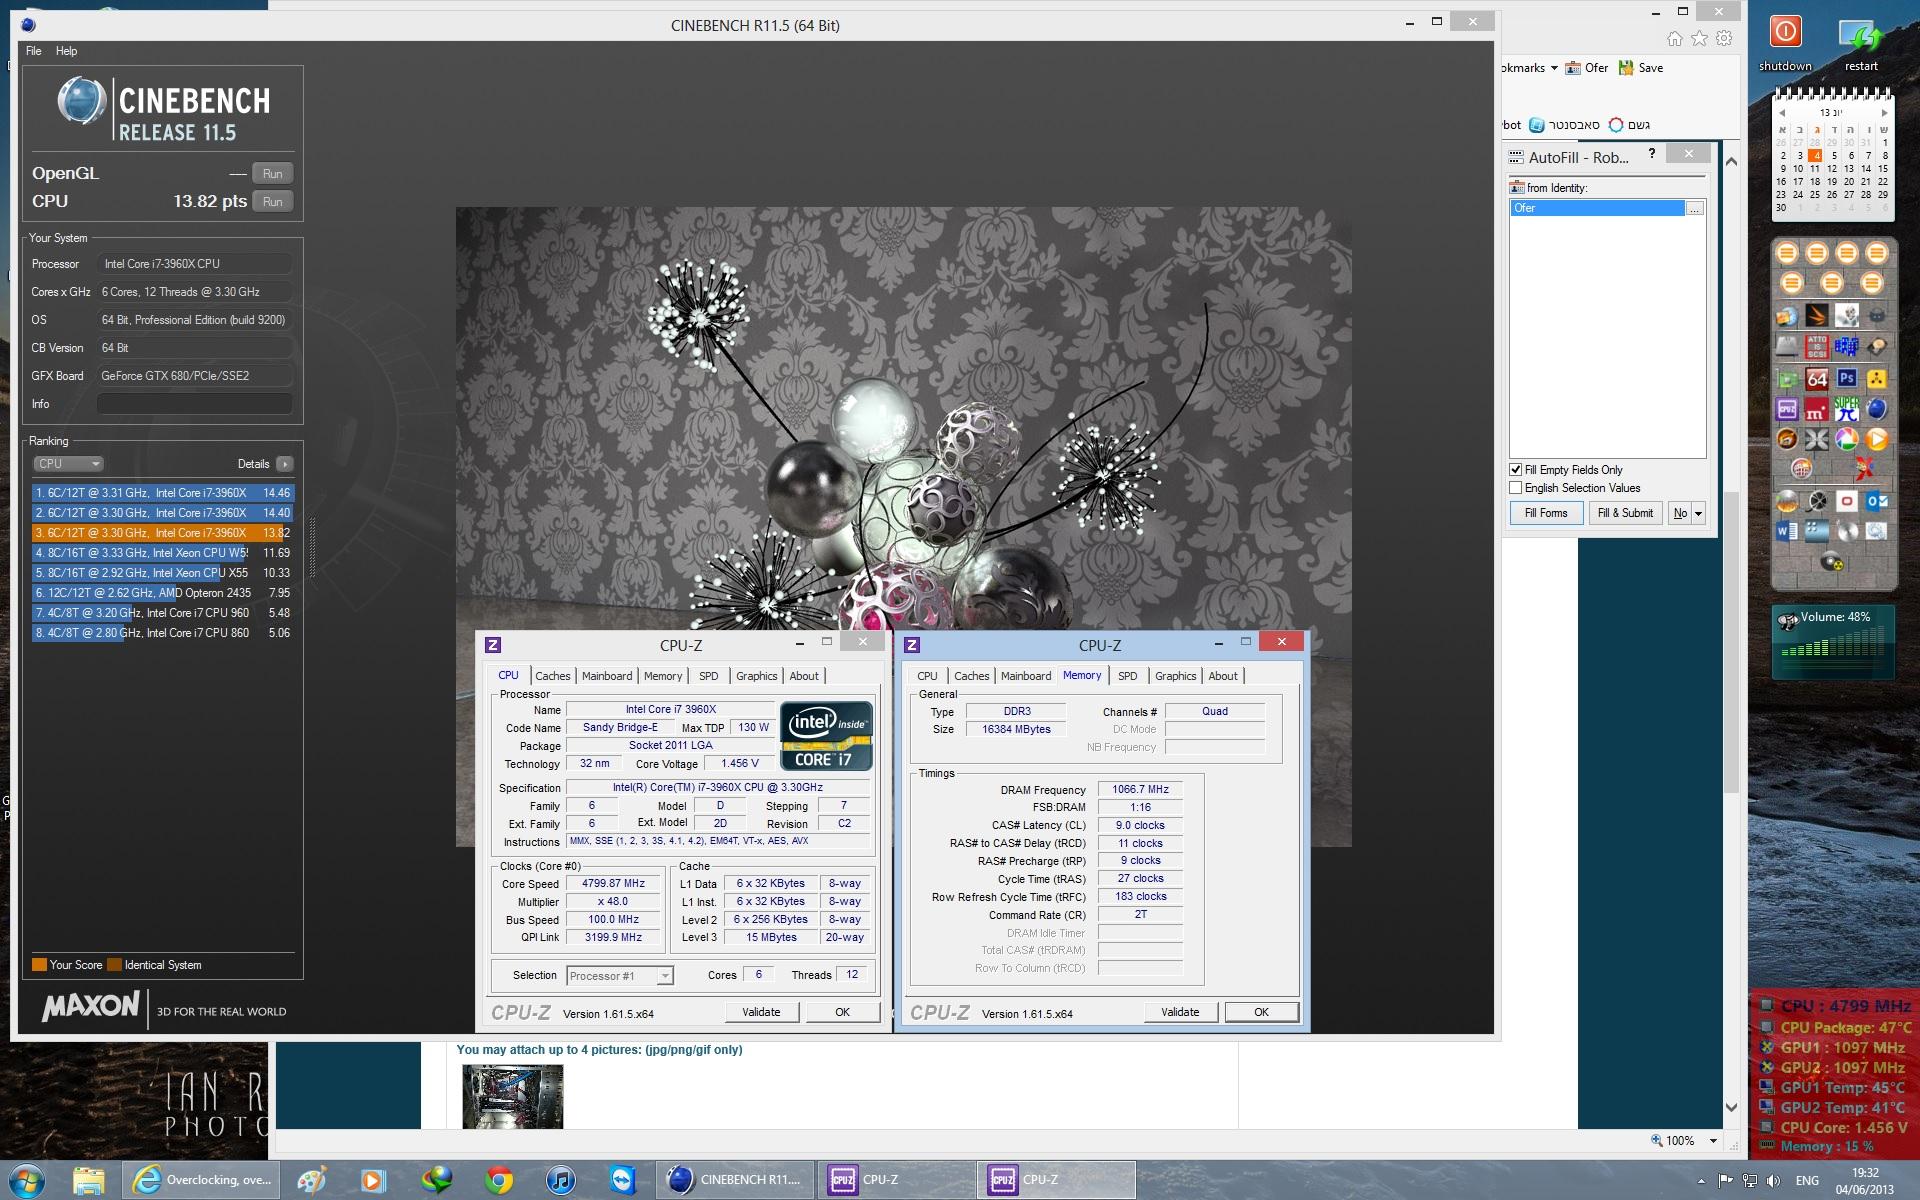Open the orange media player dock icon

point(1876,440)
